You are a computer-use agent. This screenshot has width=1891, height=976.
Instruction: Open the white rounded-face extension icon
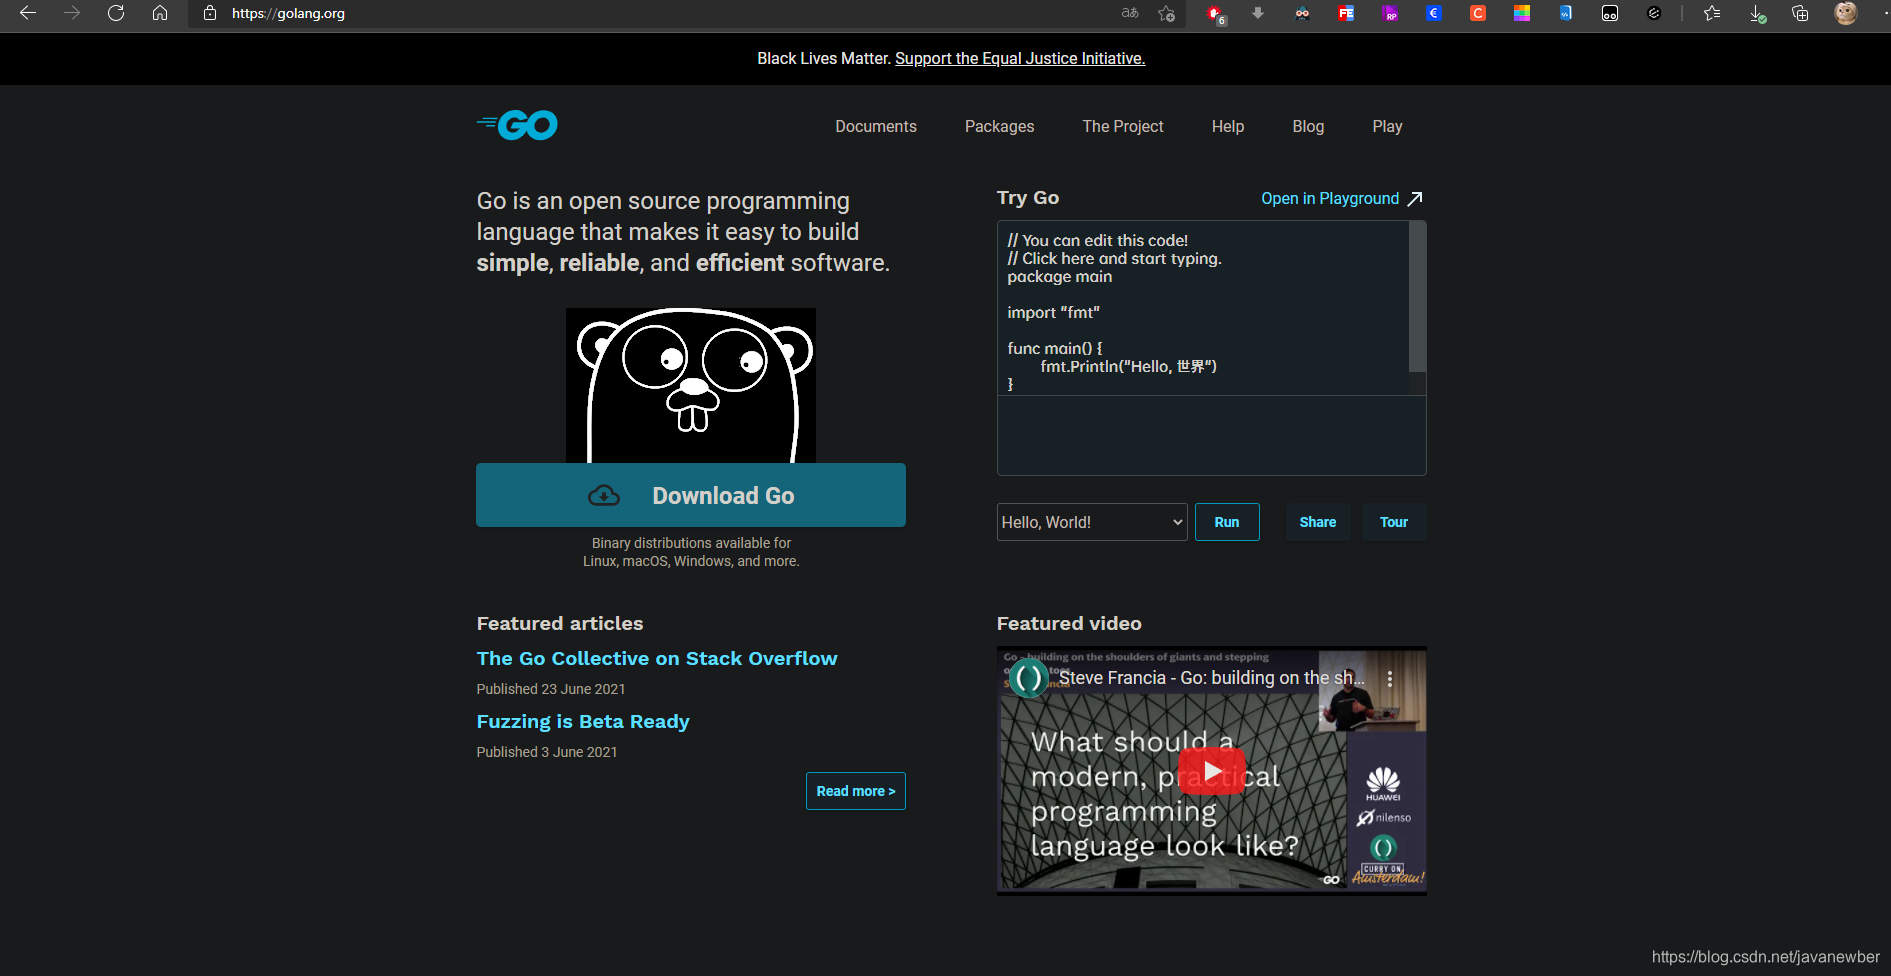(1610, 13)
